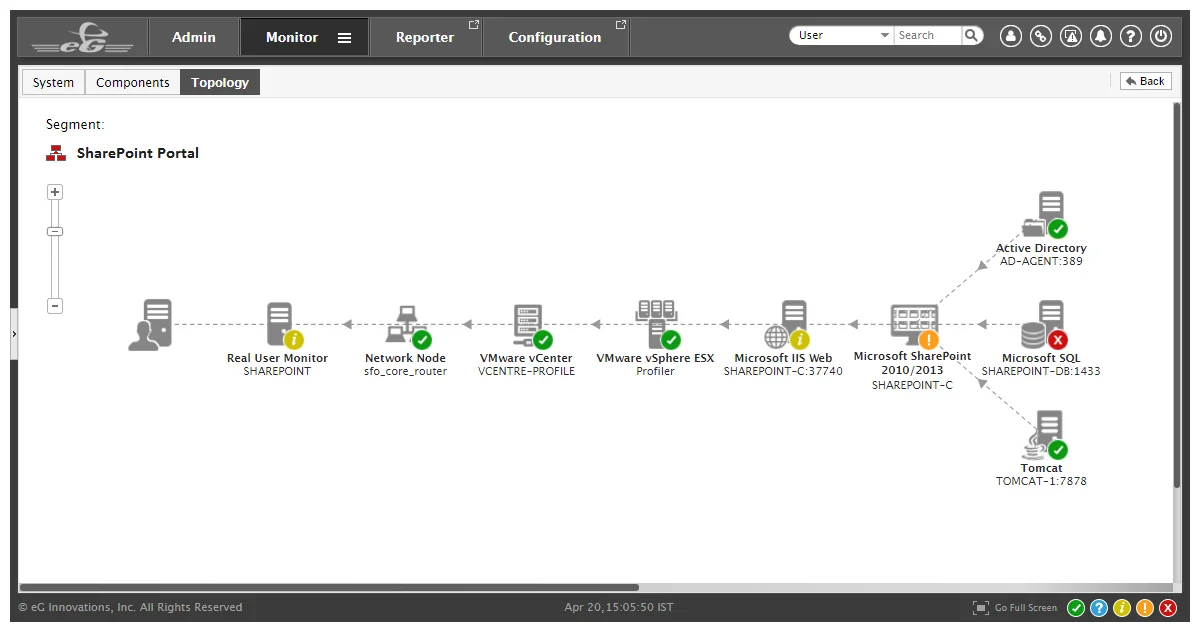
Task: Select the Active Directory node icon
Action: point(1044,215)
